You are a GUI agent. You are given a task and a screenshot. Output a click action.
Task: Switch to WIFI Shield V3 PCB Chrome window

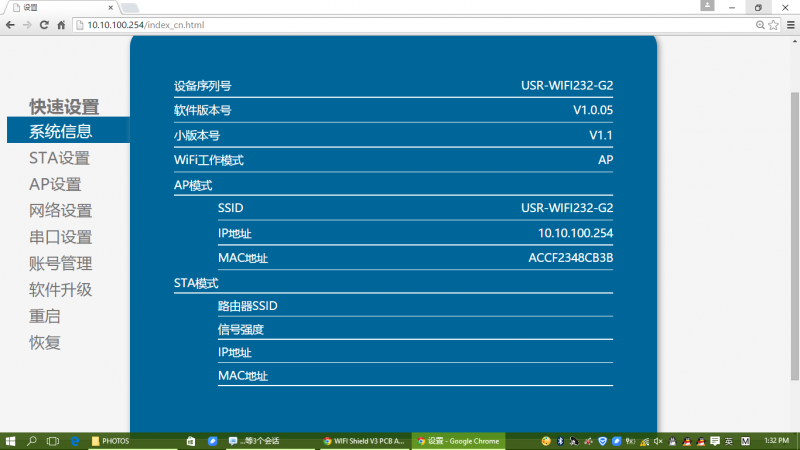(364, 441)
